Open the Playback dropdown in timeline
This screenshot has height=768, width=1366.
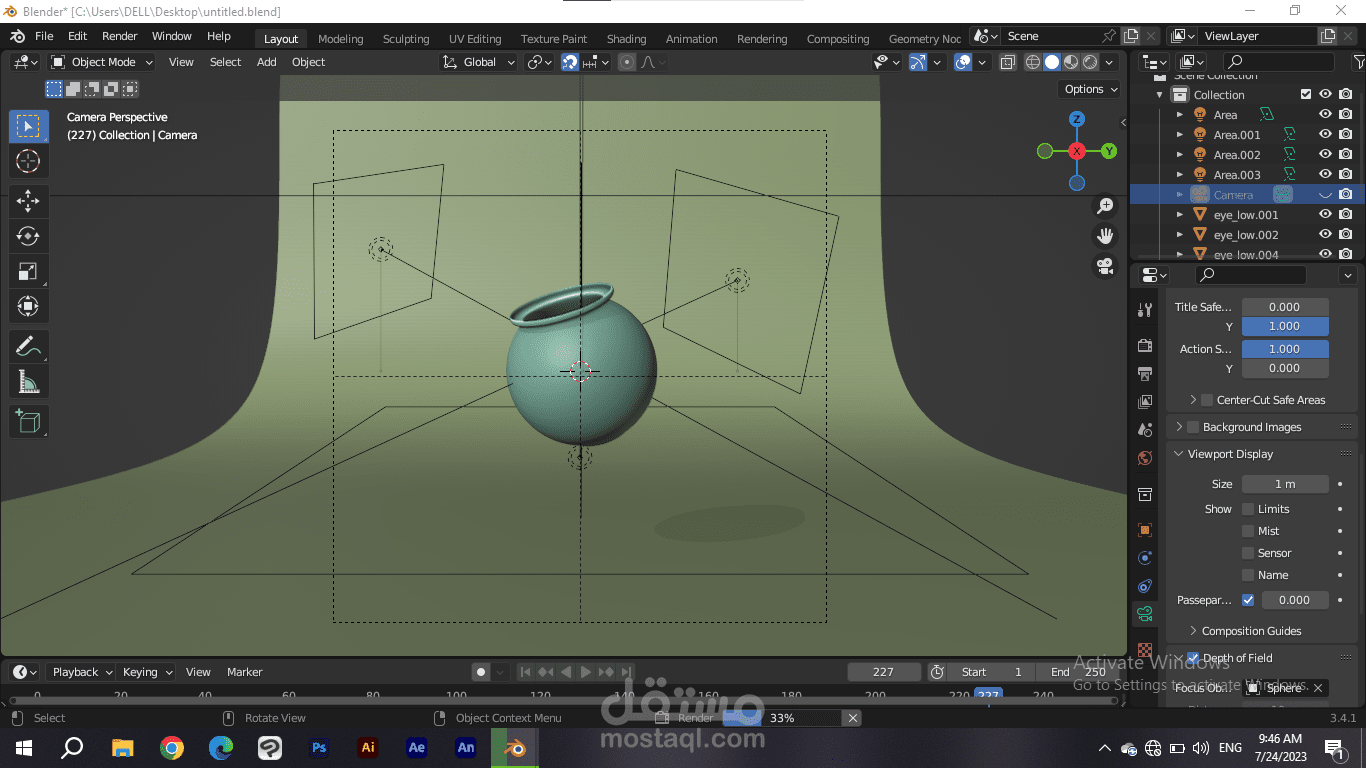[82, 672]
